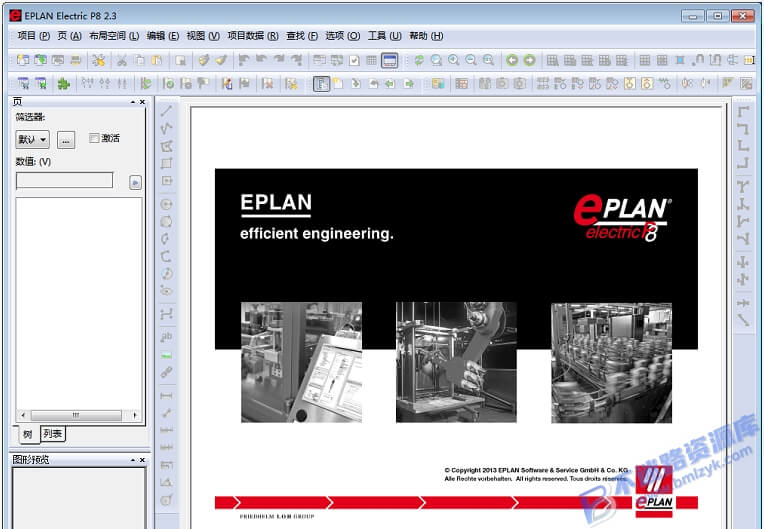Switch to the 树 tab

pyautogui.click(x=28, y=434)
